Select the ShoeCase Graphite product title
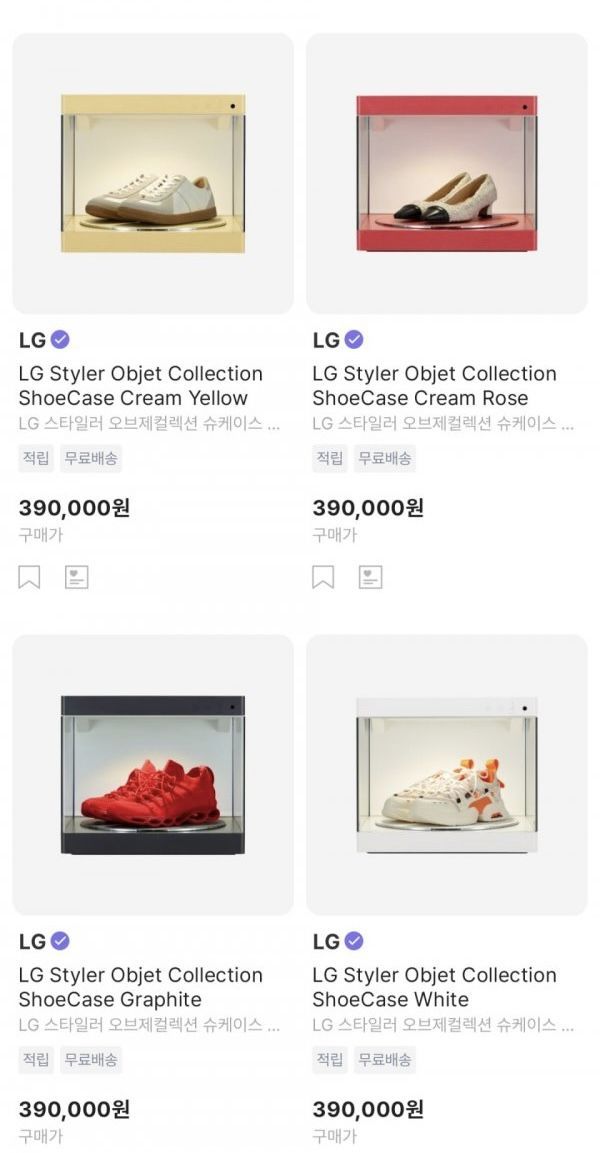Viewport: 600px width, 1153px height. point(141,987)
